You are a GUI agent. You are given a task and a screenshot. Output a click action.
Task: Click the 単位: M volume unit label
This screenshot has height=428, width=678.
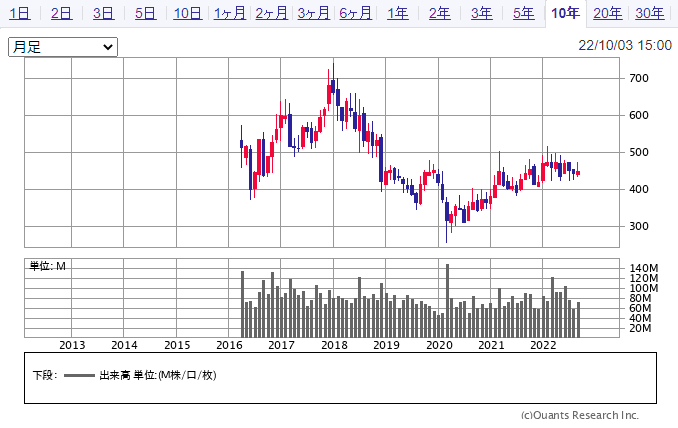click(48, 266)
